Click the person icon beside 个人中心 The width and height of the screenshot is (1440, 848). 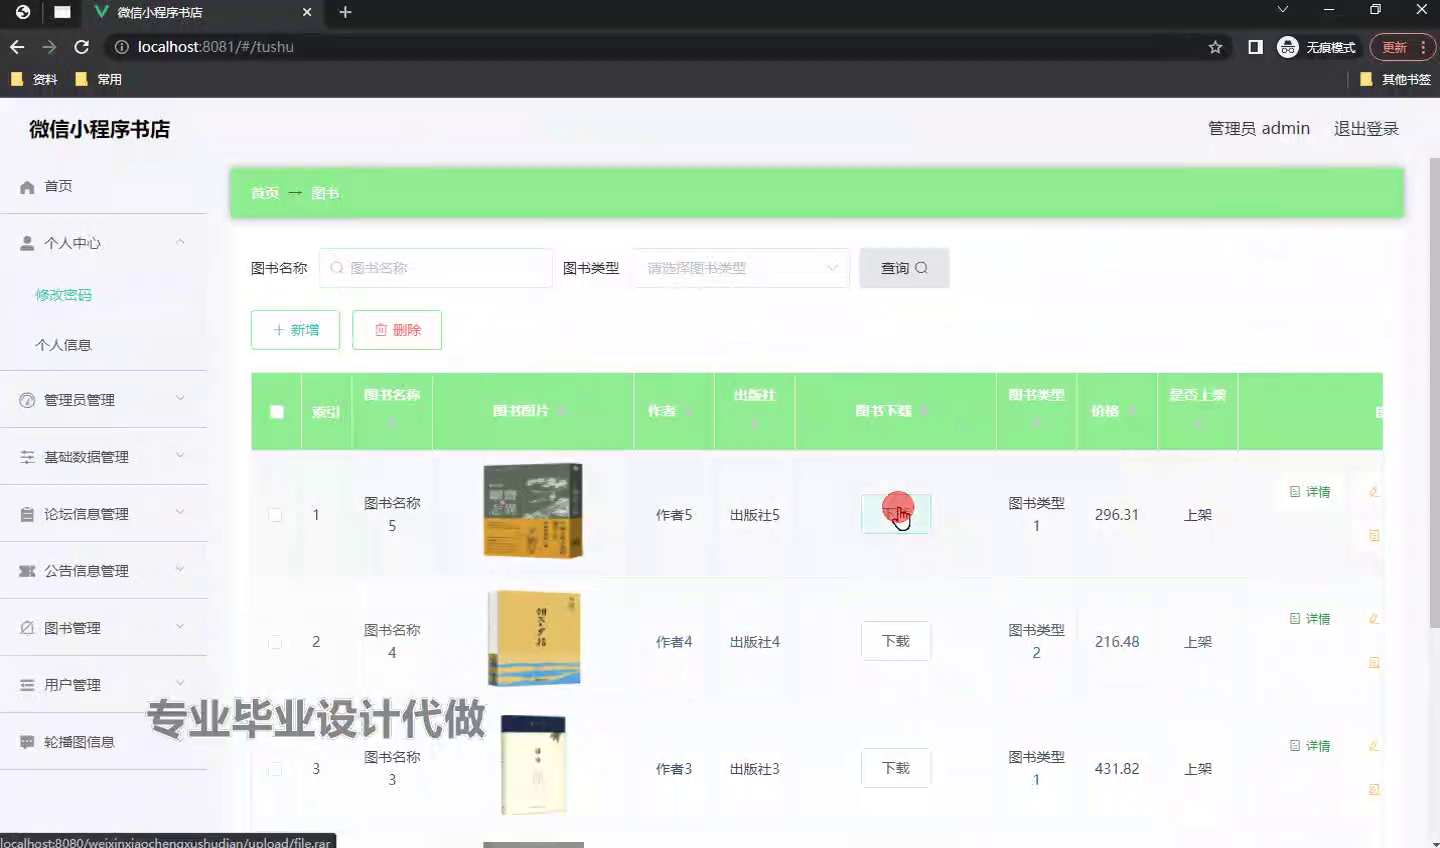coord(27,243)
